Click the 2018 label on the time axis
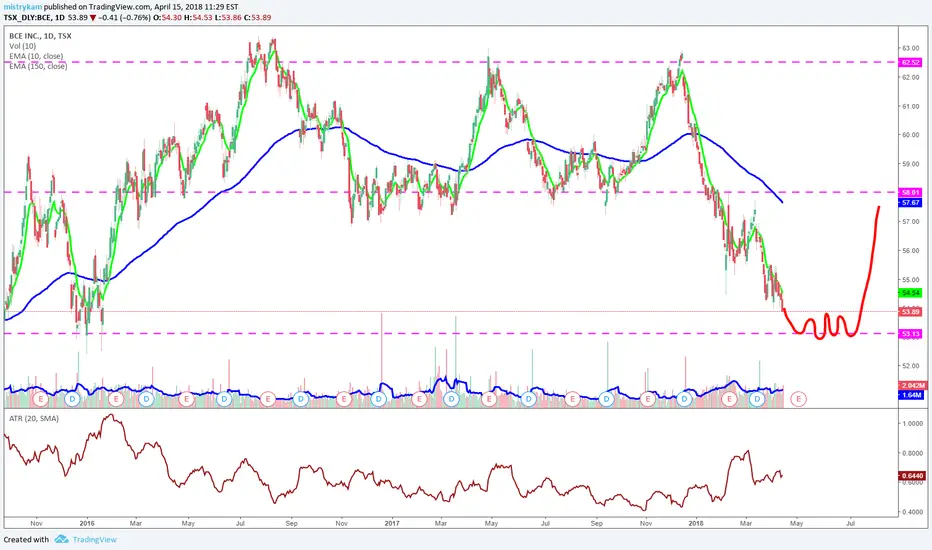Image resolution: width=932 pixels, height=550 pixels. [x=696, y=523]
